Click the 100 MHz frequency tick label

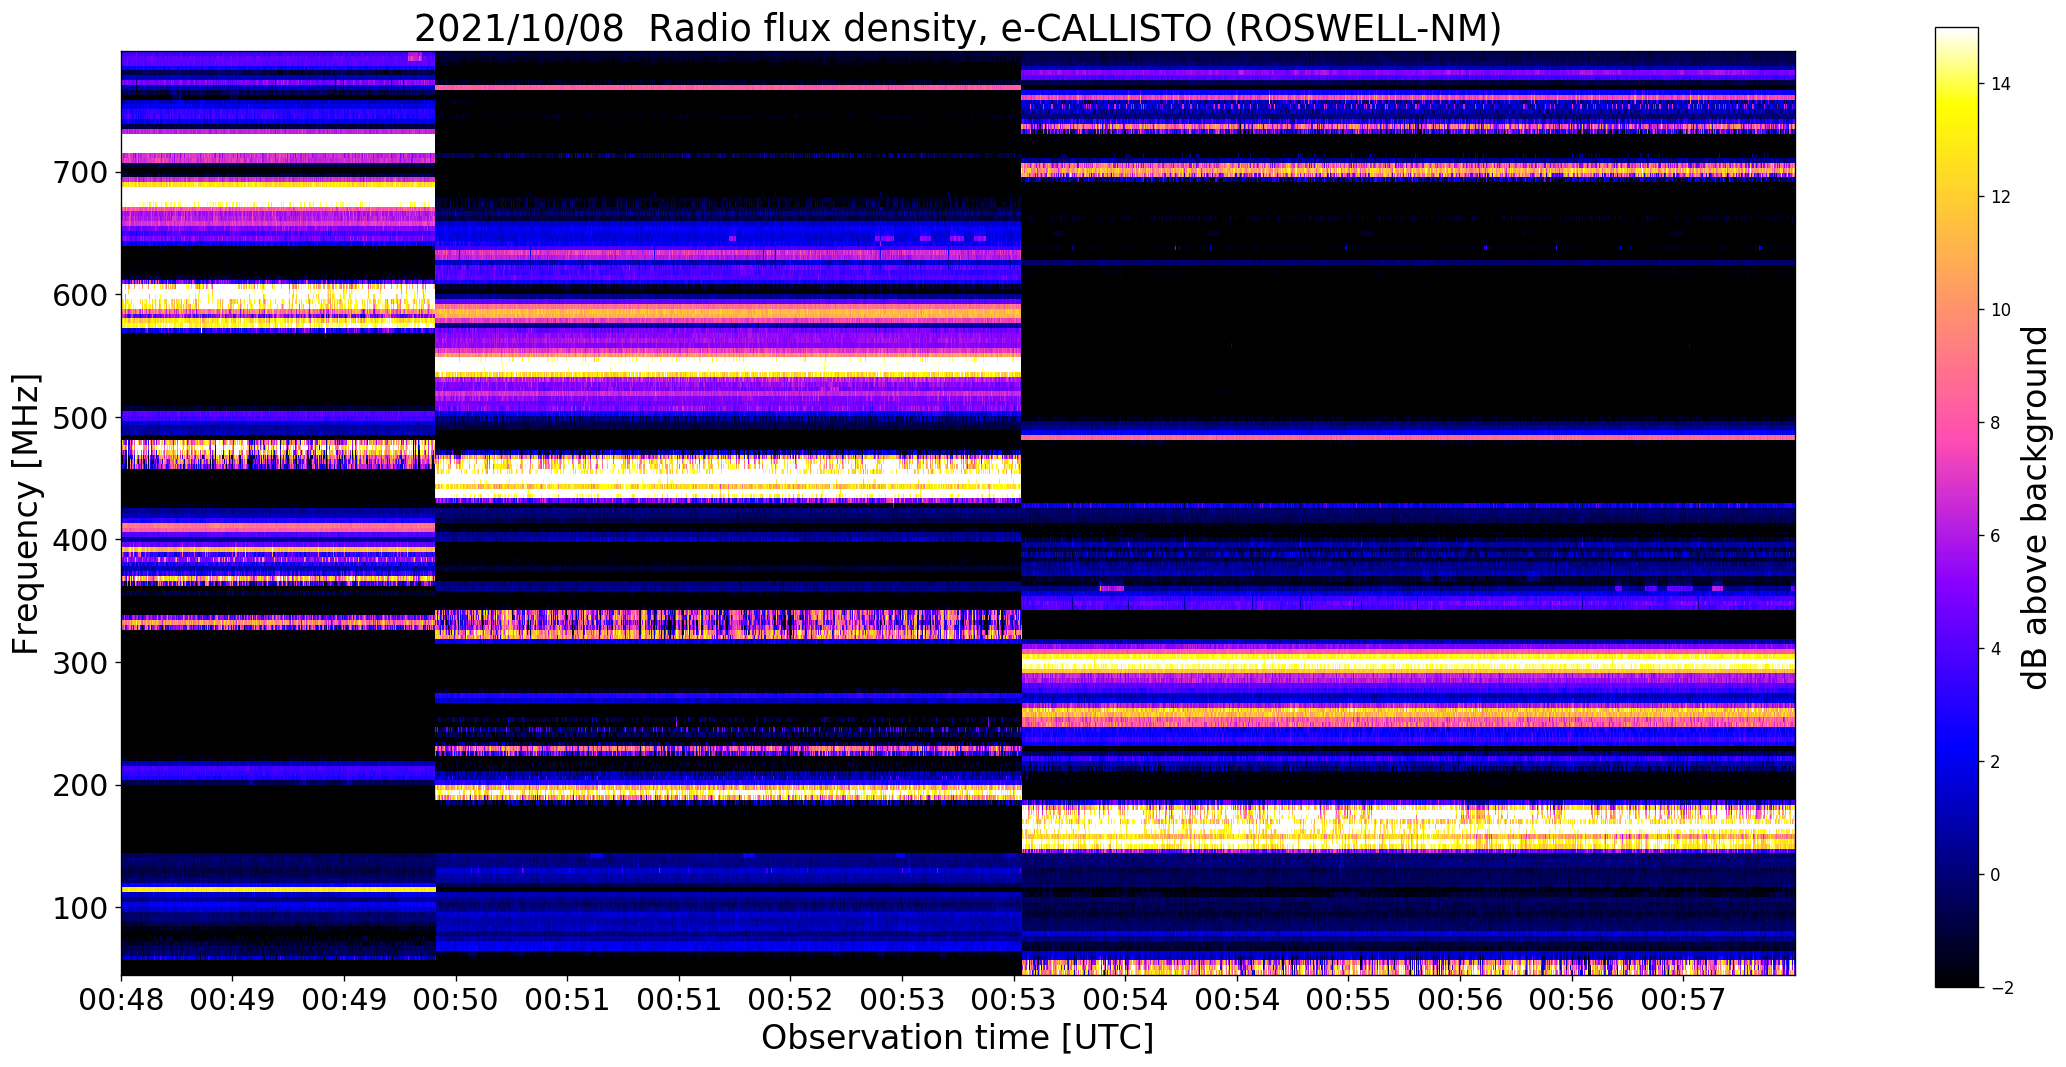pos(80,908)
